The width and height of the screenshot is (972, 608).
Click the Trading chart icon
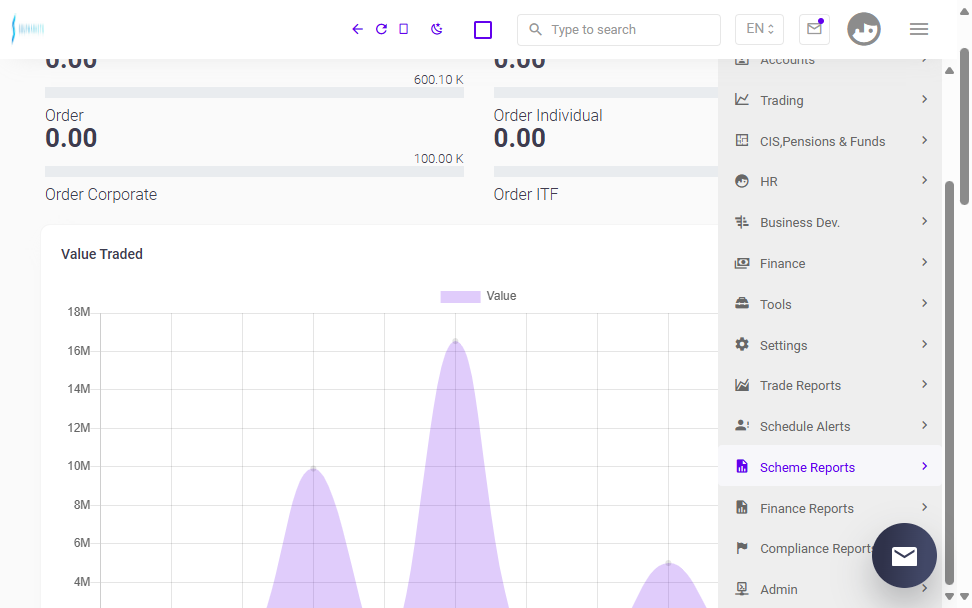click(x=742, y=99)
